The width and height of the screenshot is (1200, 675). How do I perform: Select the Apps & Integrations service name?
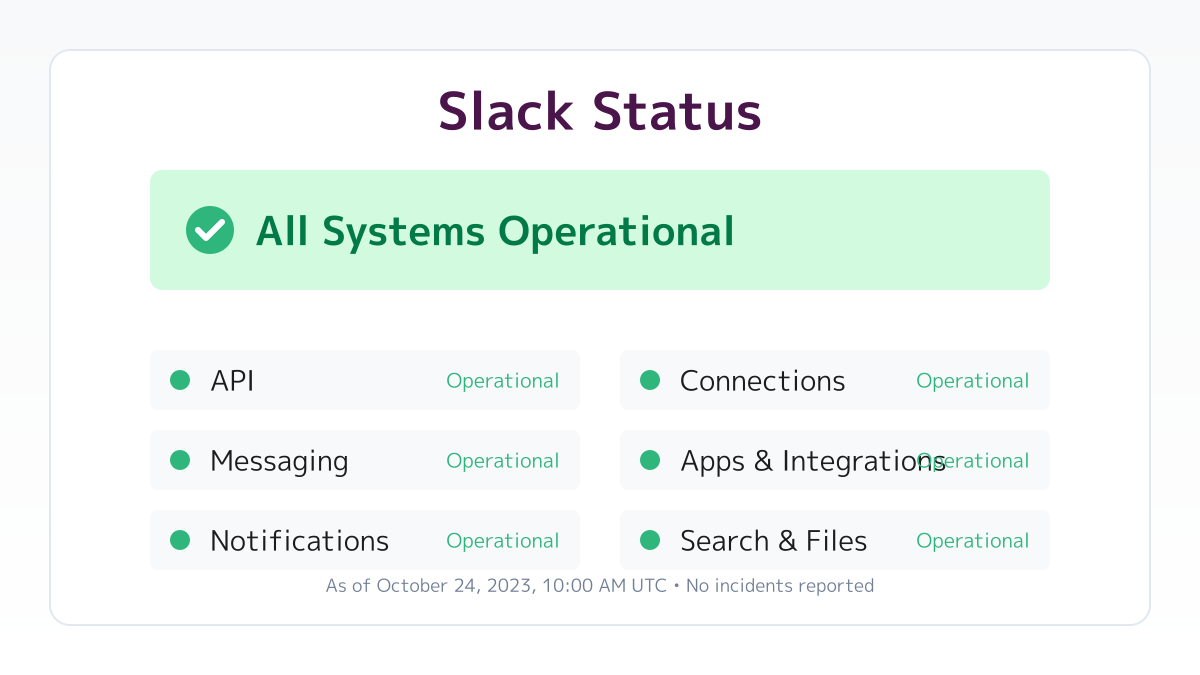pyautogui.click(x=813, y=461)
